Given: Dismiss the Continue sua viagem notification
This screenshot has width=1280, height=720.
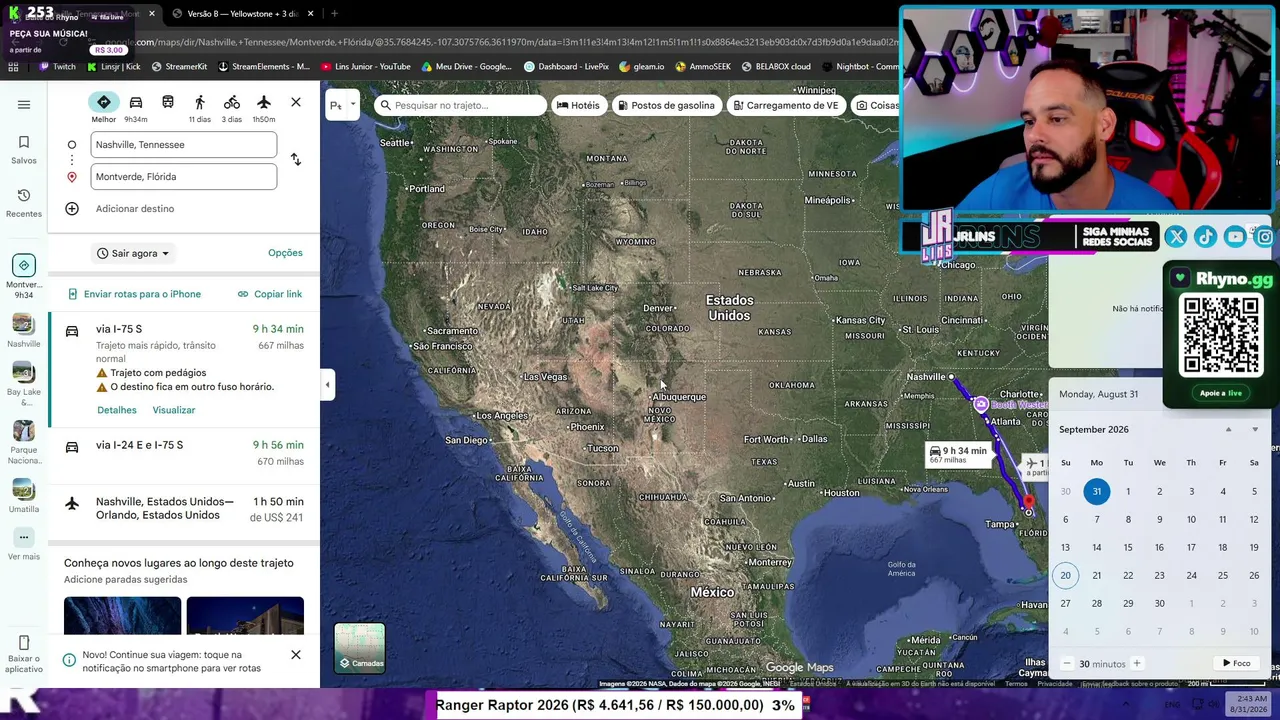Looking at the screenshot, I should coord(296,655).
